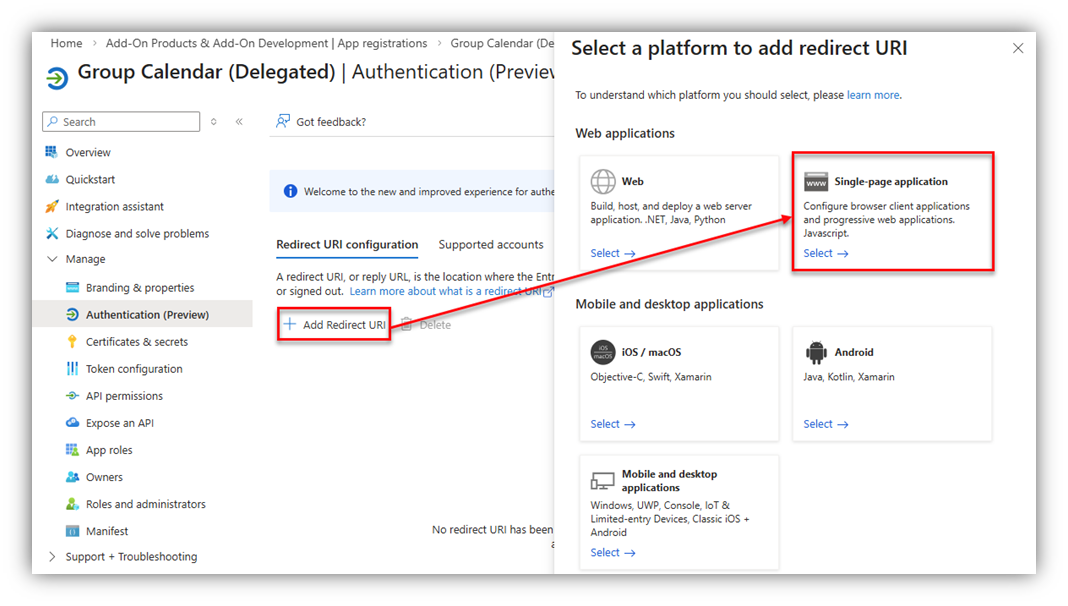
Task: Select the Single-page application platform
Action: [x=892, y=212]
